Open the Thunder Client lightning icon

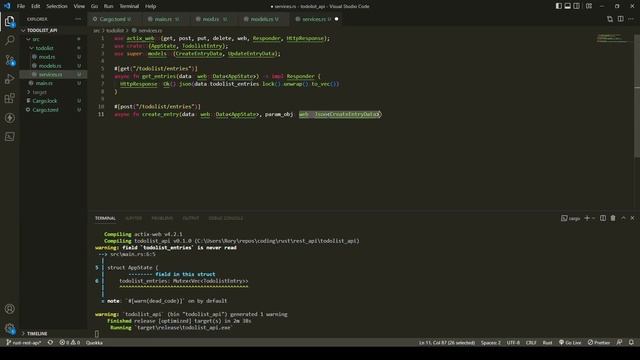click(9, 118)
